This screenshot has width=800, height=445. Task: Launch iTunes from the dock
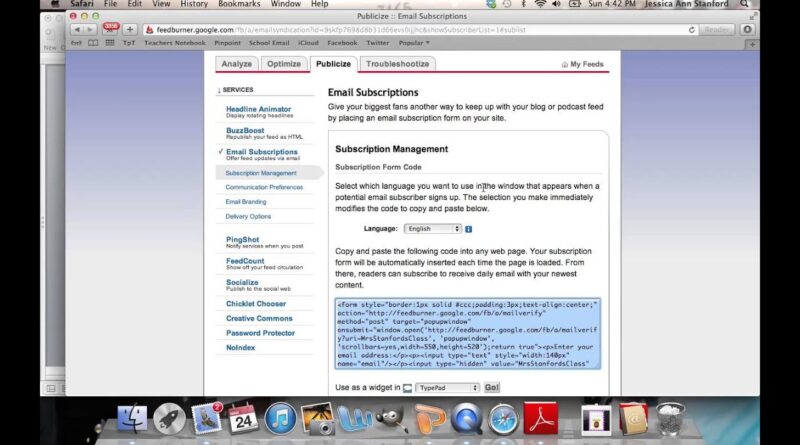point(280,418)
